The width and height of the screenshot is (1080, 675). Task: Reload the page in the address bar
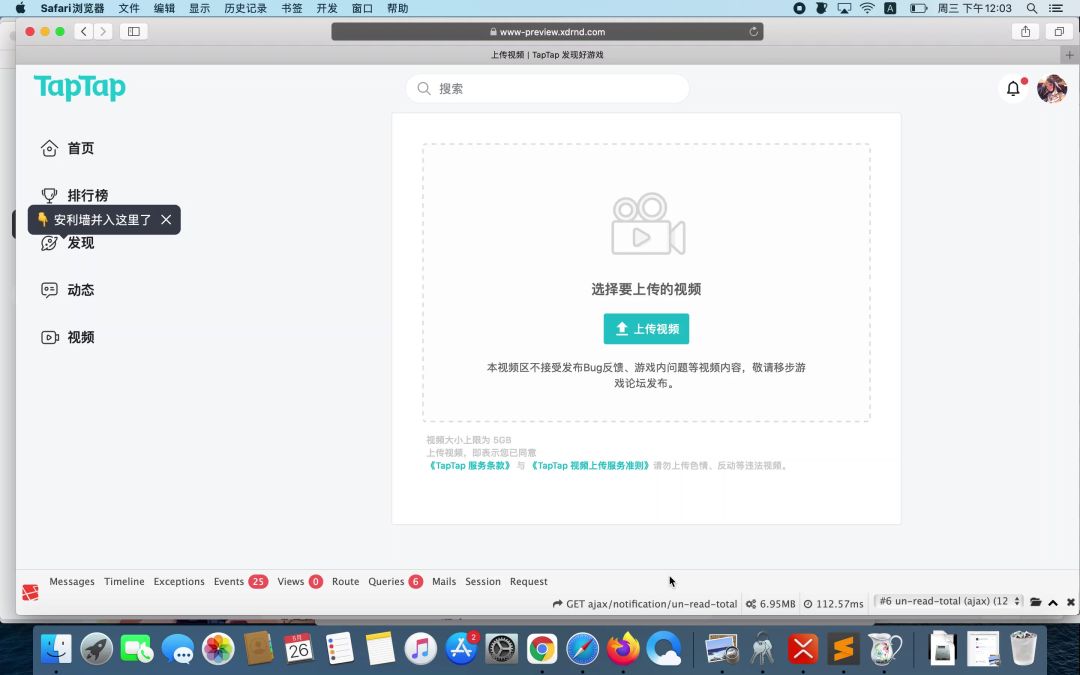(x=753, y=32)
